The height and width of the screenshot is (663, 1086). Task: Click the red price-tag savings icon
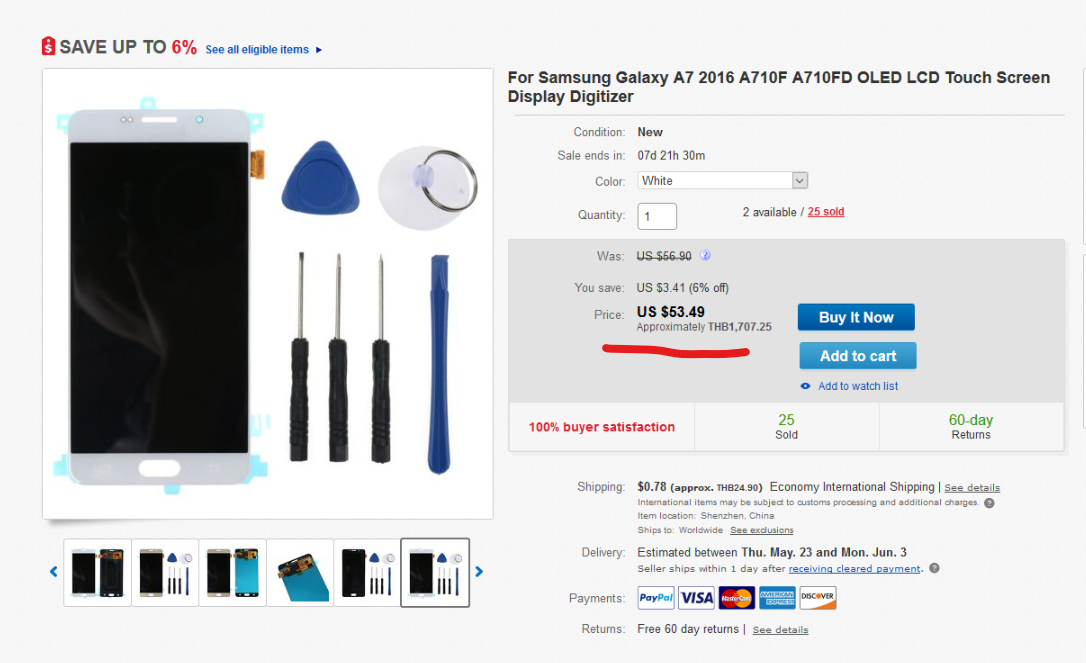pos(47,46)
